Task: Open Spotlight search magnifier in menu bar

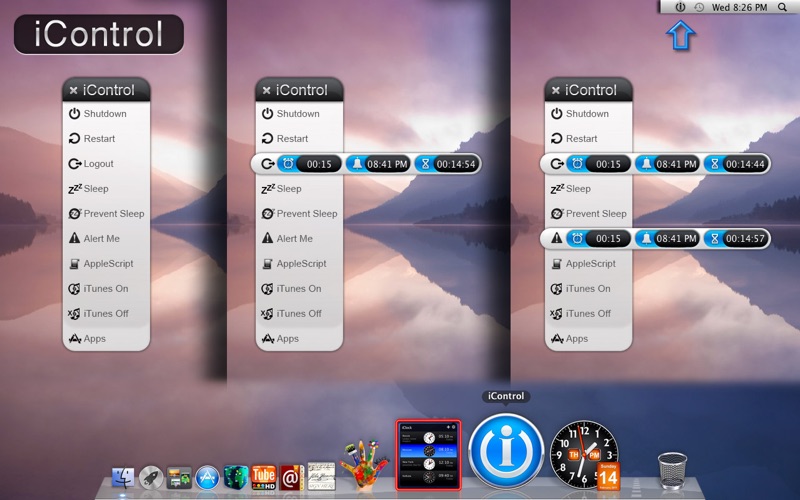Action: click(782, 7)
